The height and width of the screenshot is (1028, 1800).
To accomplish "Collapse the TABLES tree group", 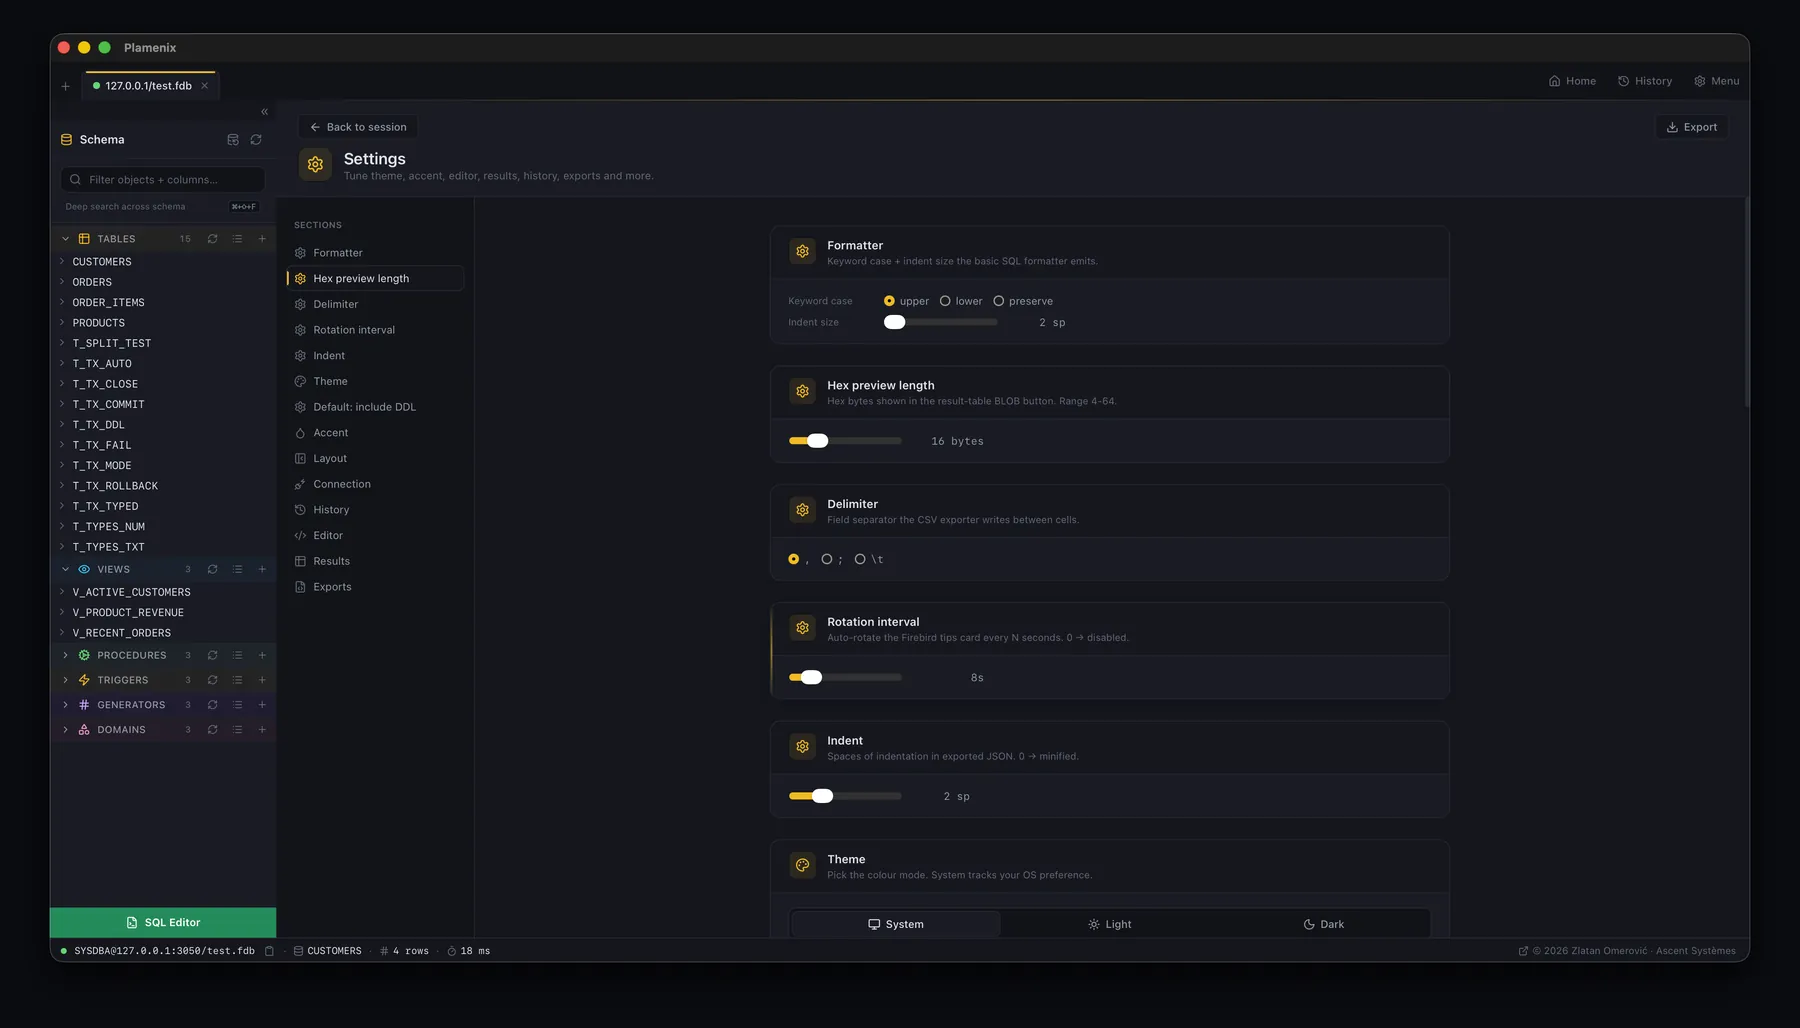I will 66,239.
